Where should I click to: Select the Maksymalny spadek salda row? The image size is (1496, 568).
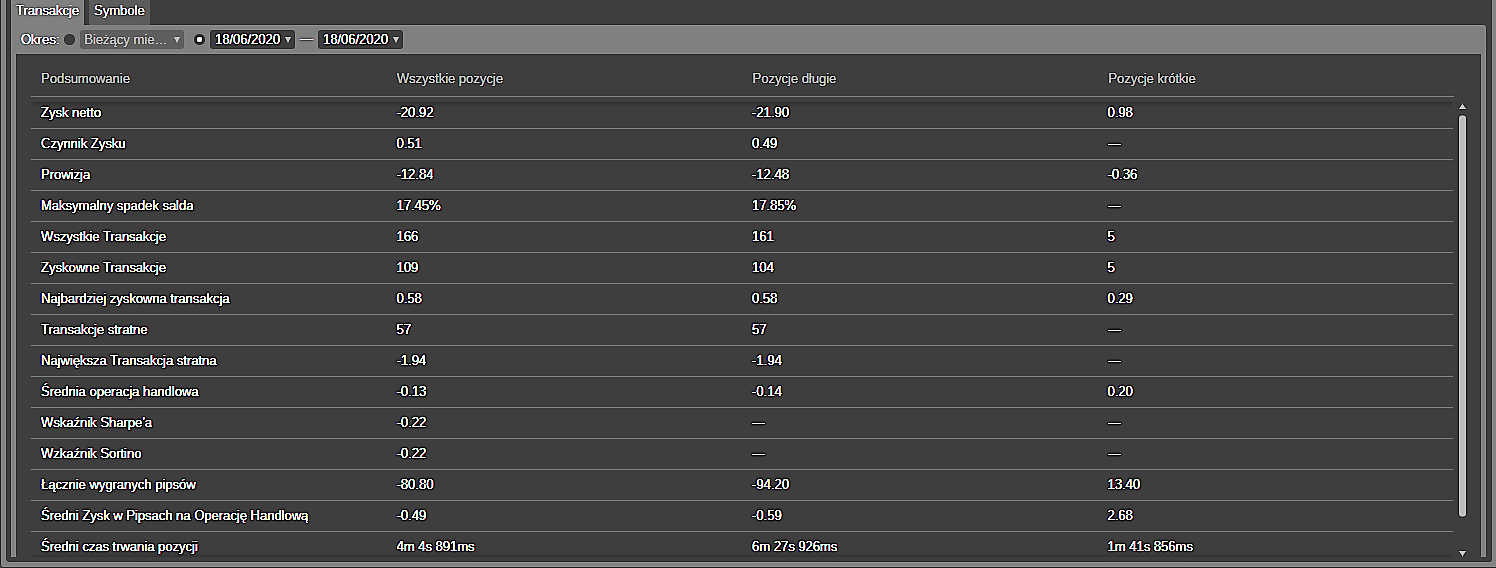(742, 206)
